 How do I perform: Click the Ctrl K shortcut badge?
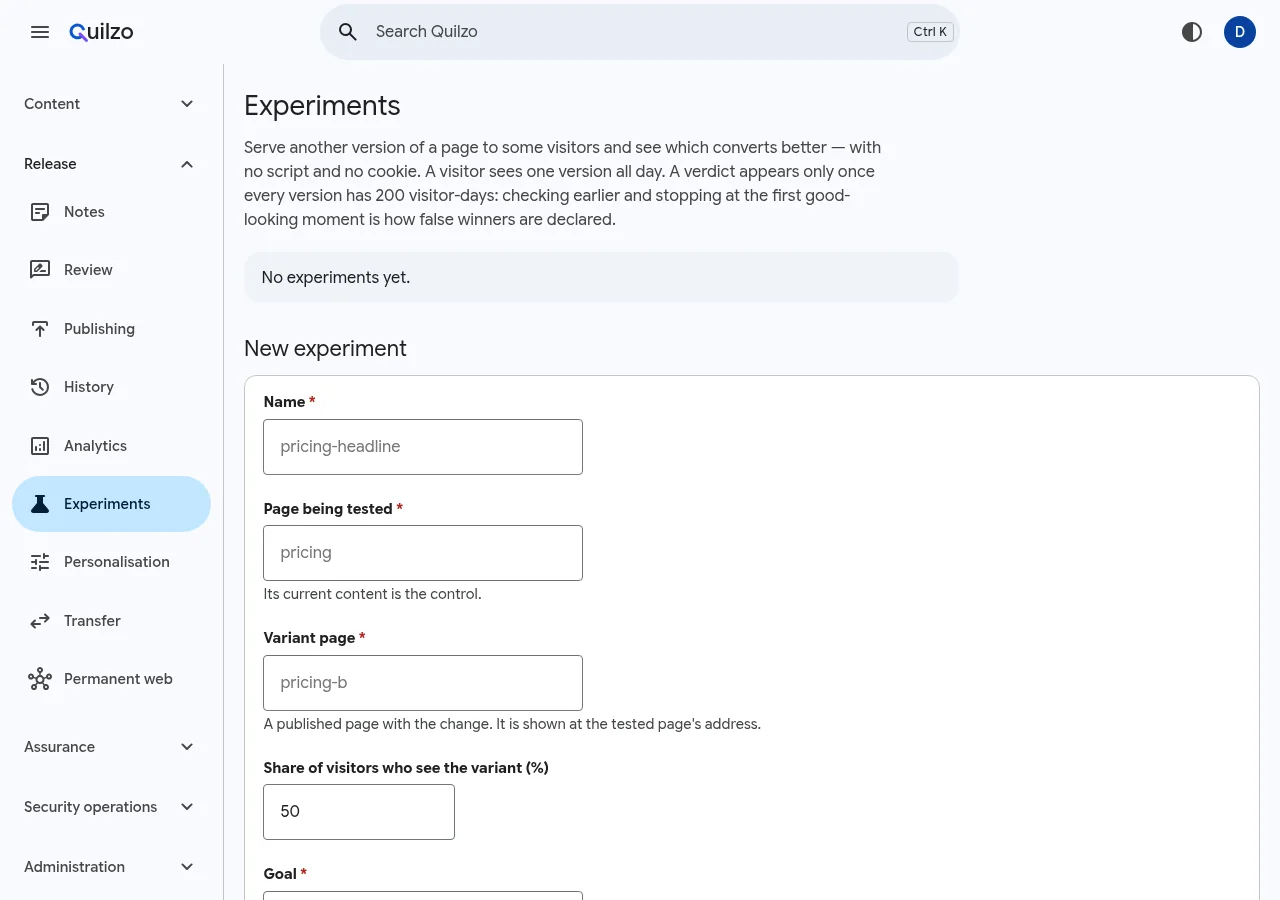930,32
